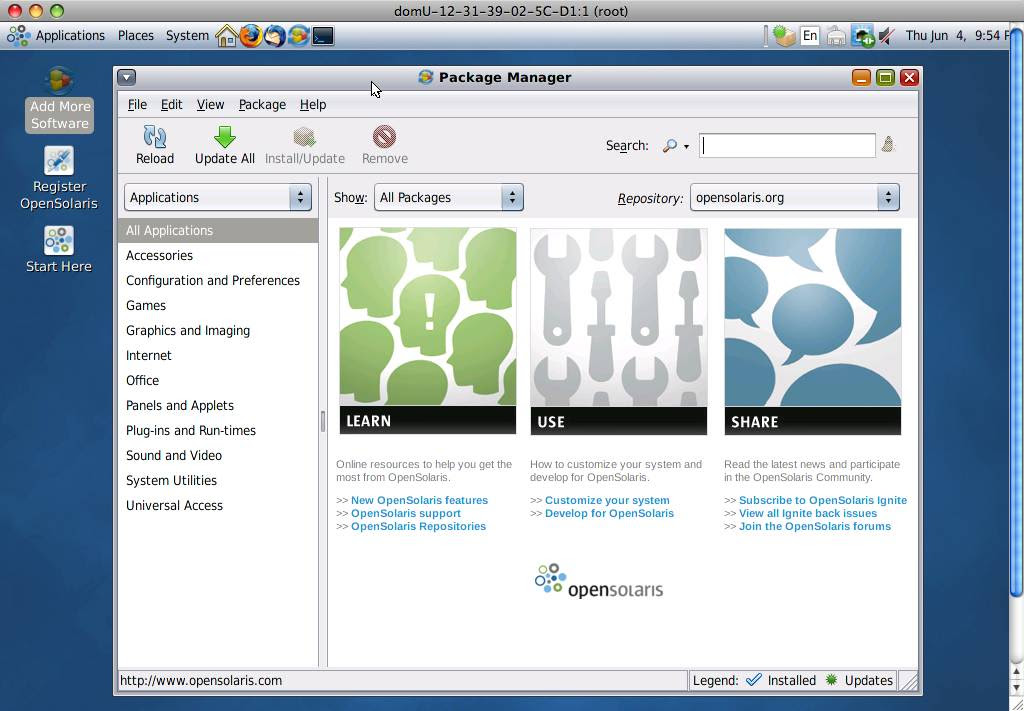This screenshot has height=711, width=1024.
Task: Open the View menu
Action: [x=210, y=104]
